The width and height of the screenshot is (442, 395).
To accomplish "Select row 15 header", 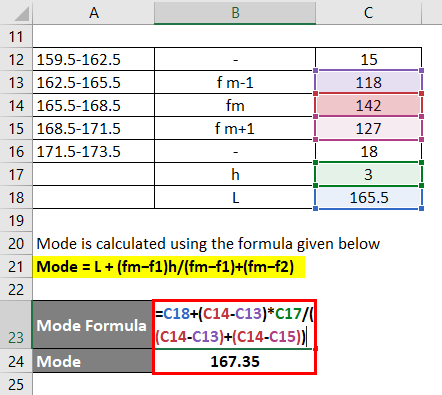I will pyautogui.click(x=16, y=128).
